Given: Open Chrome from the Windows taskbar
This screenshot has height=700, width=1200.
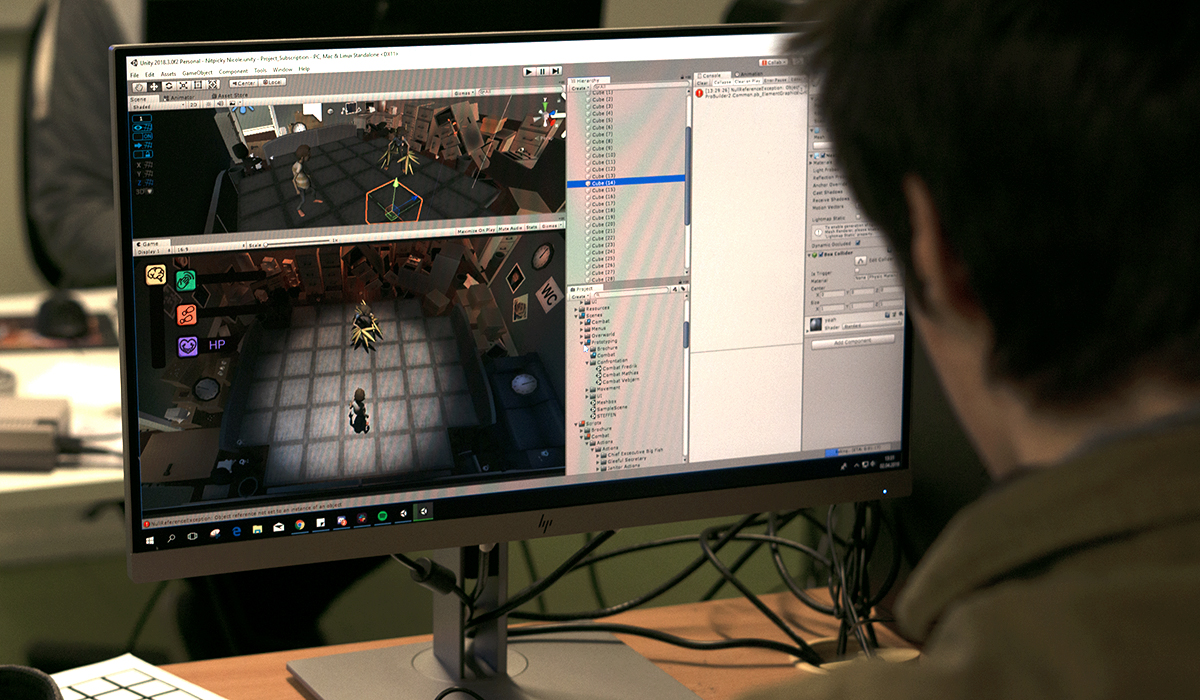Looking at the screenshot, I should click(300, 525).
